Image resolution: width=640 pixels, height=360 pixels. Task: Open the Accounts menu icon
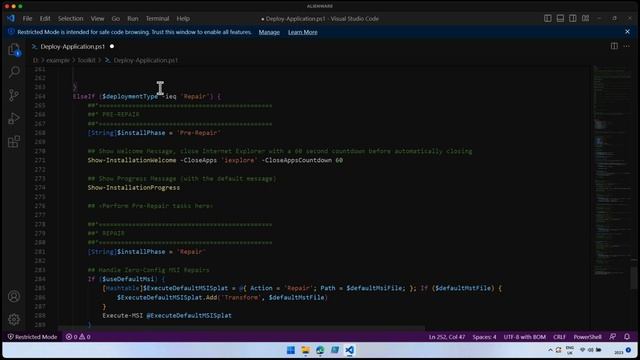[x=14, y=296]
